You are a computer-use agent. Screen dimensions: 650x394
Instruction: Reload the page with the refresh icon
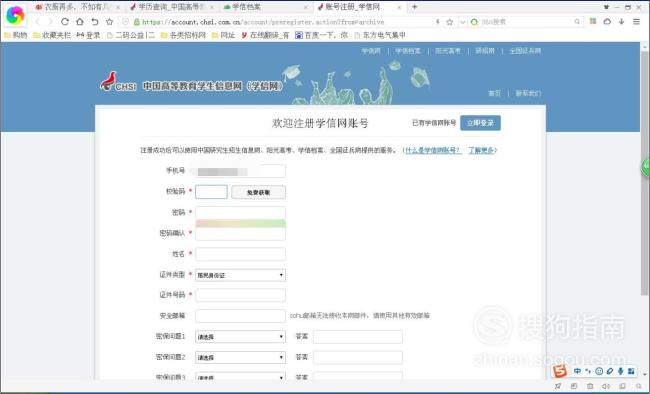65,22
